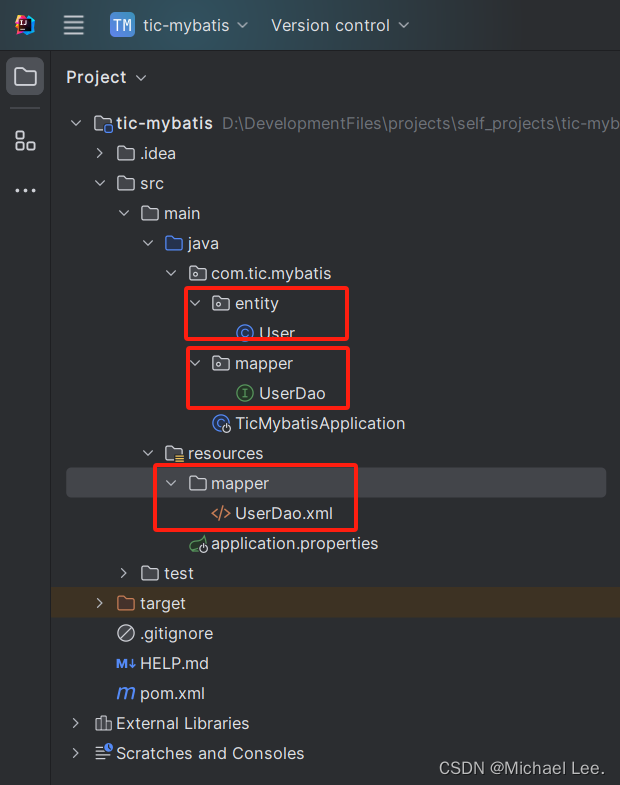Click the IntelliJ IDEA logo icon
This screenshot has height=785, width=620.
[25, 25]
